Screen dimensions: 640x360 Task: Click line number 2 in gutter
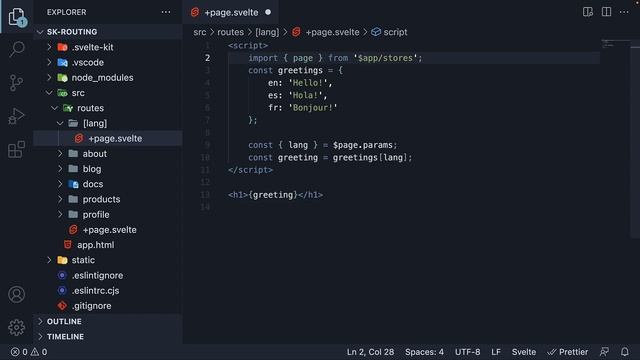pos(207,58)
